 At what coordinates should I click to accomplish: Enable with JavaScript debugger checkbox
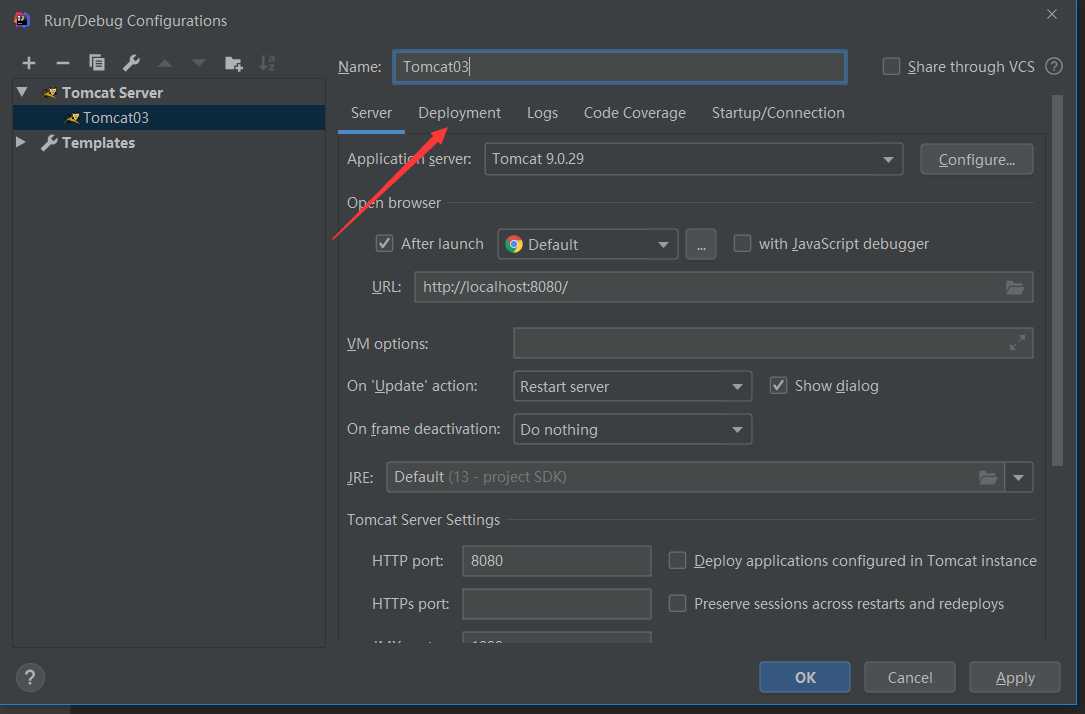[x=742, y=244]
